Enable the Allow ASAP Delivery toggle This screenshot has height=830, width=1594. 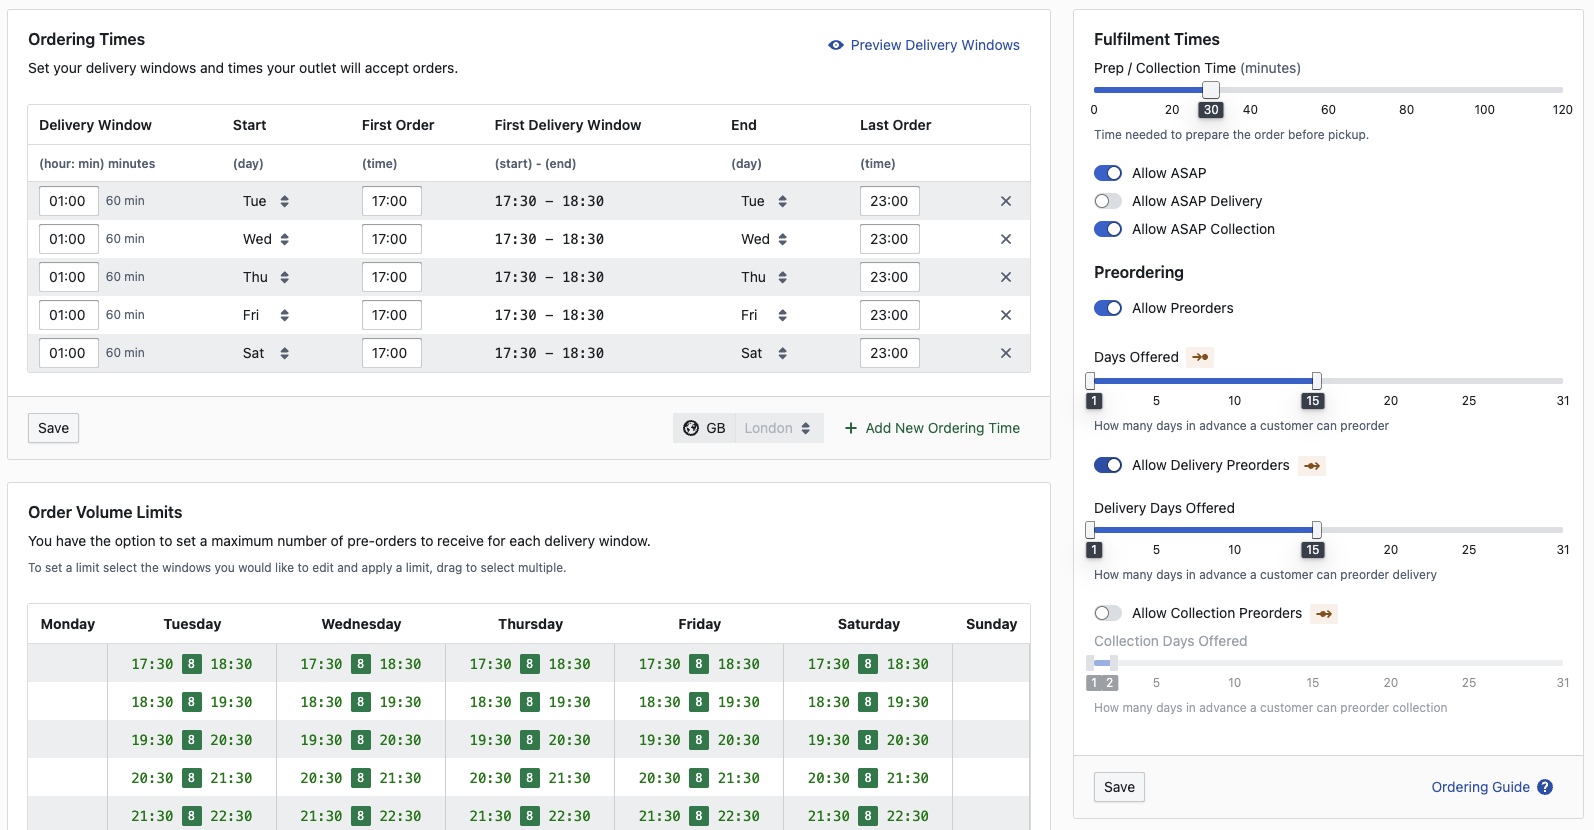1108,201
